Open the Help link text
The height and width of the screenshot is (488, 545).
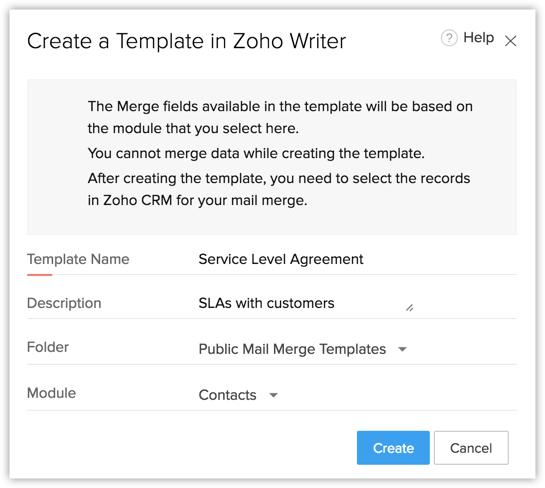(x=478, y=38)
